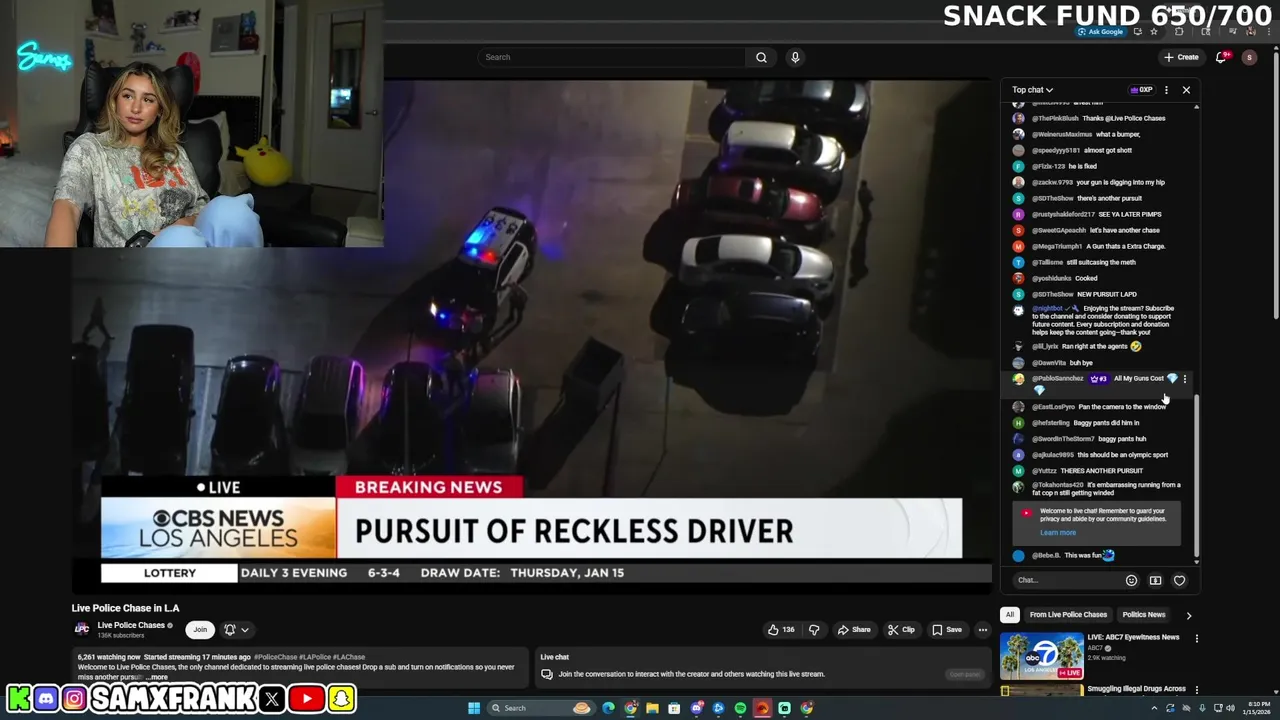This screenshot has width=1280, height=720.
Task: Click the #PoliceChase hashtag in the description
Action: (276, 657)
